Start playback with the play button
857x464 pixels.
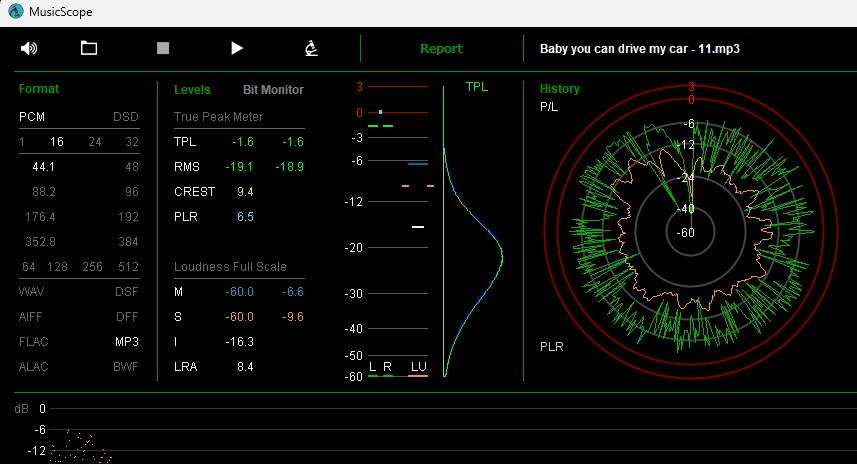pyautogui.click(x=237, y=48)
